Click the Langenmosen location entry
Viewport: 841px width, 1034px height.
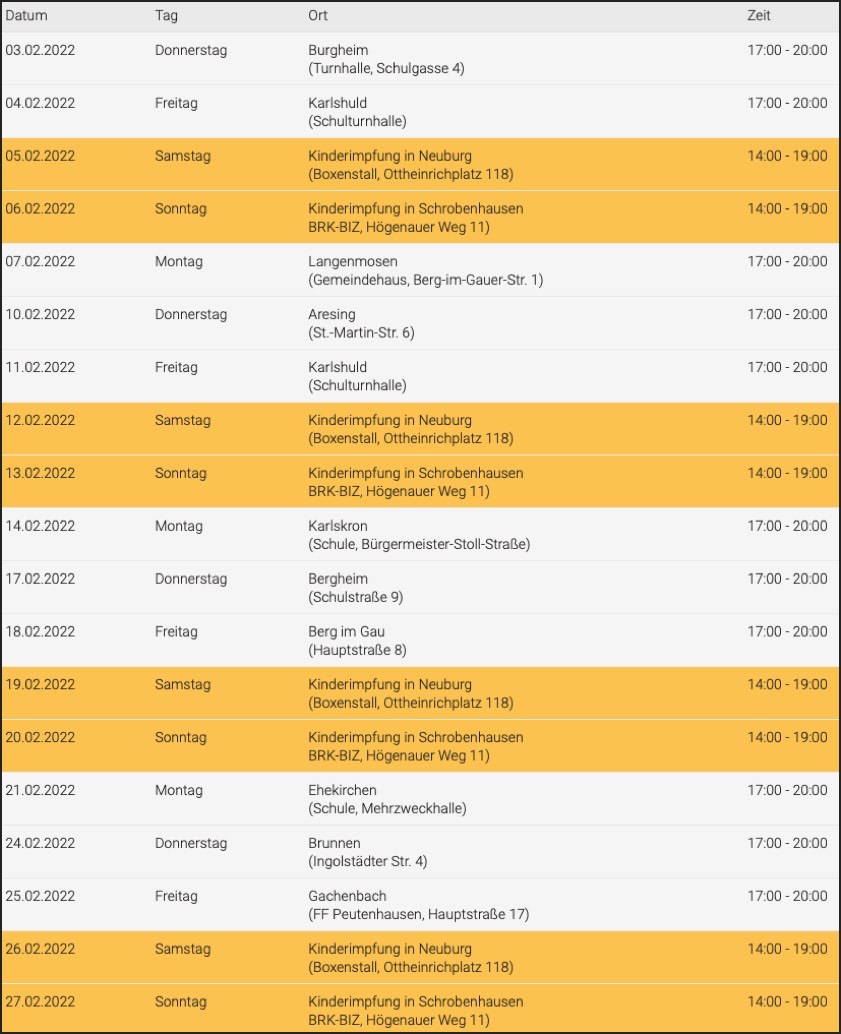click(350, 262)
